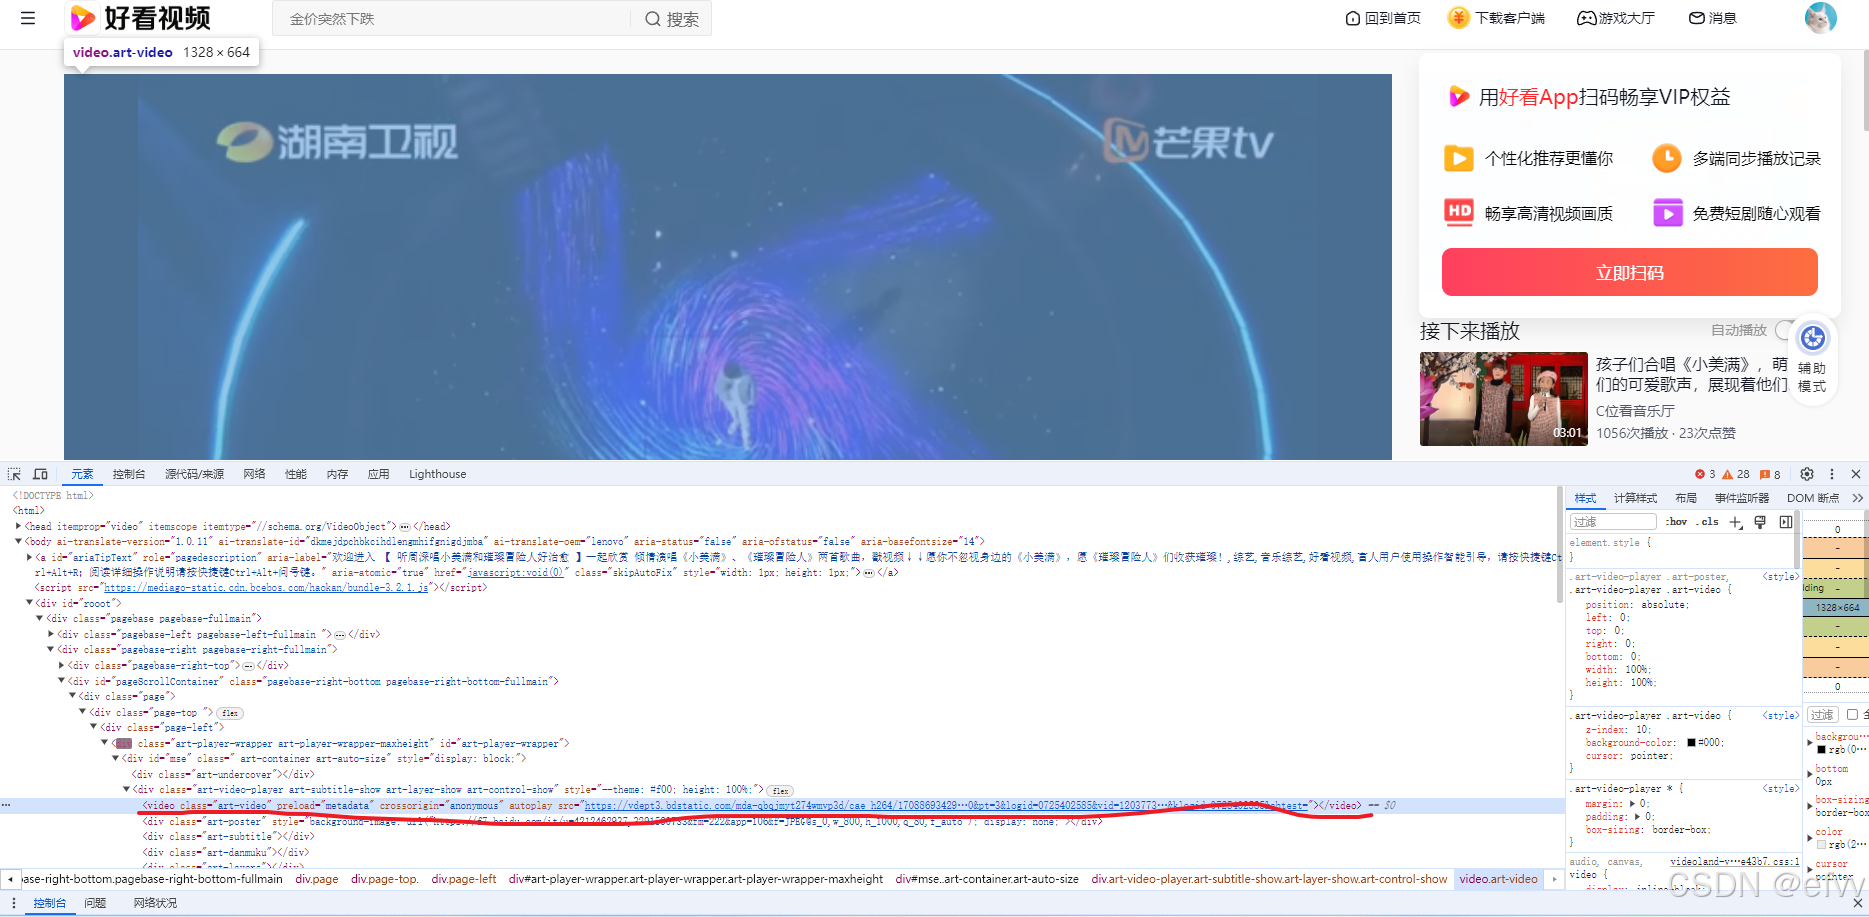Click the red error count badge showing 3
Screen dimensions: 1869x917
pos(1705,474)
